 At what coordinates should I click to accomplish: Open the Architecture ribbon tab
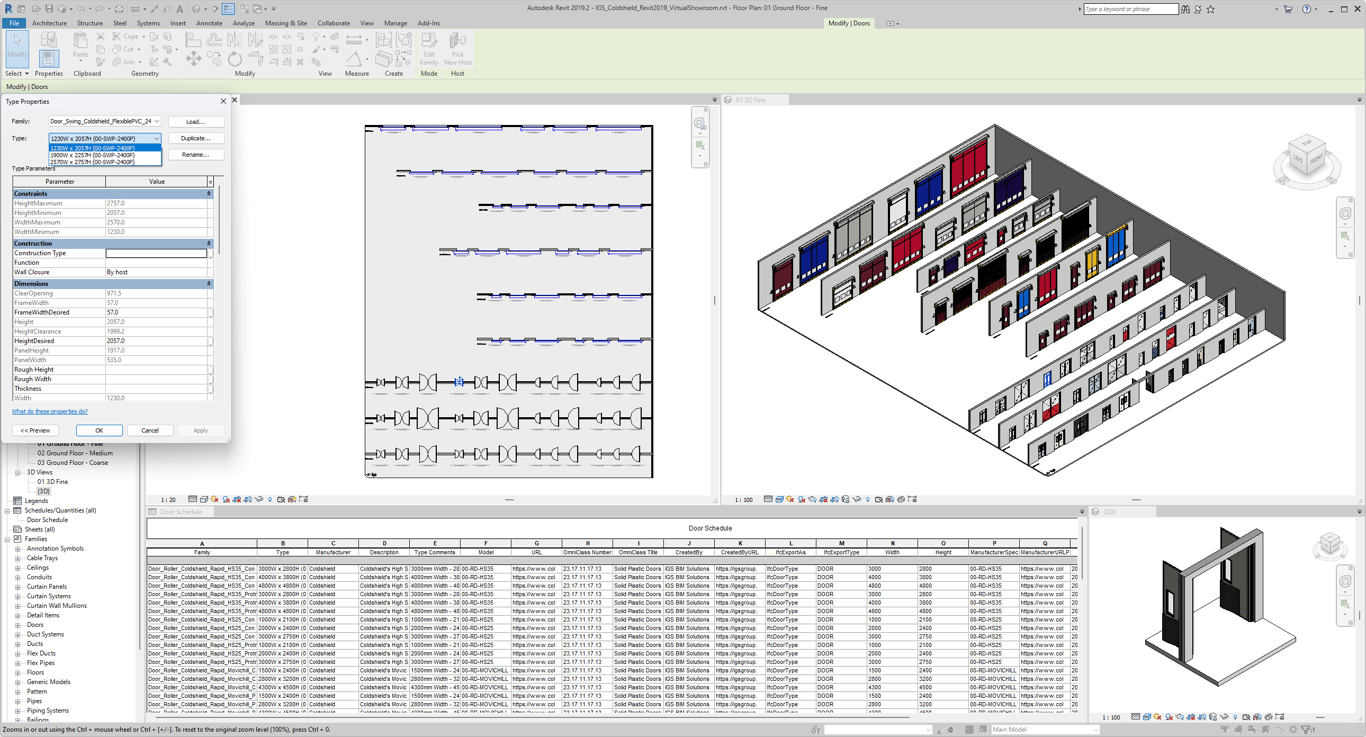49,23
